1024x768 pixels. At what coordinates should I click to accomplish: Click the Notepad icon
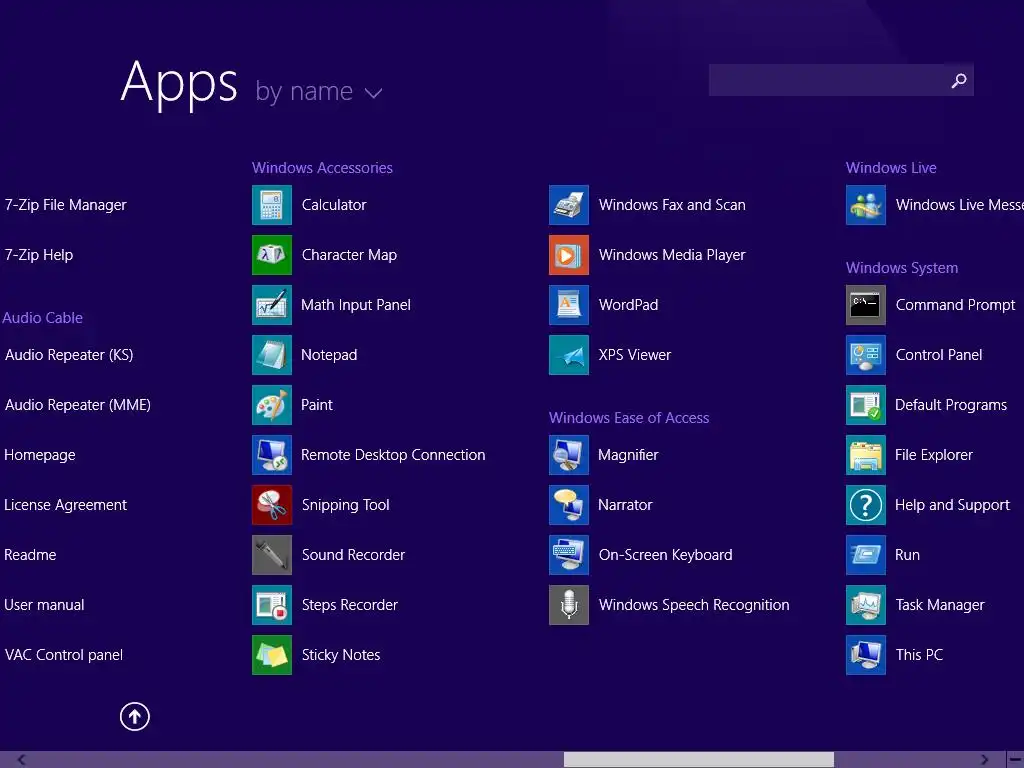pyautogui.click(x=272, y=355)
